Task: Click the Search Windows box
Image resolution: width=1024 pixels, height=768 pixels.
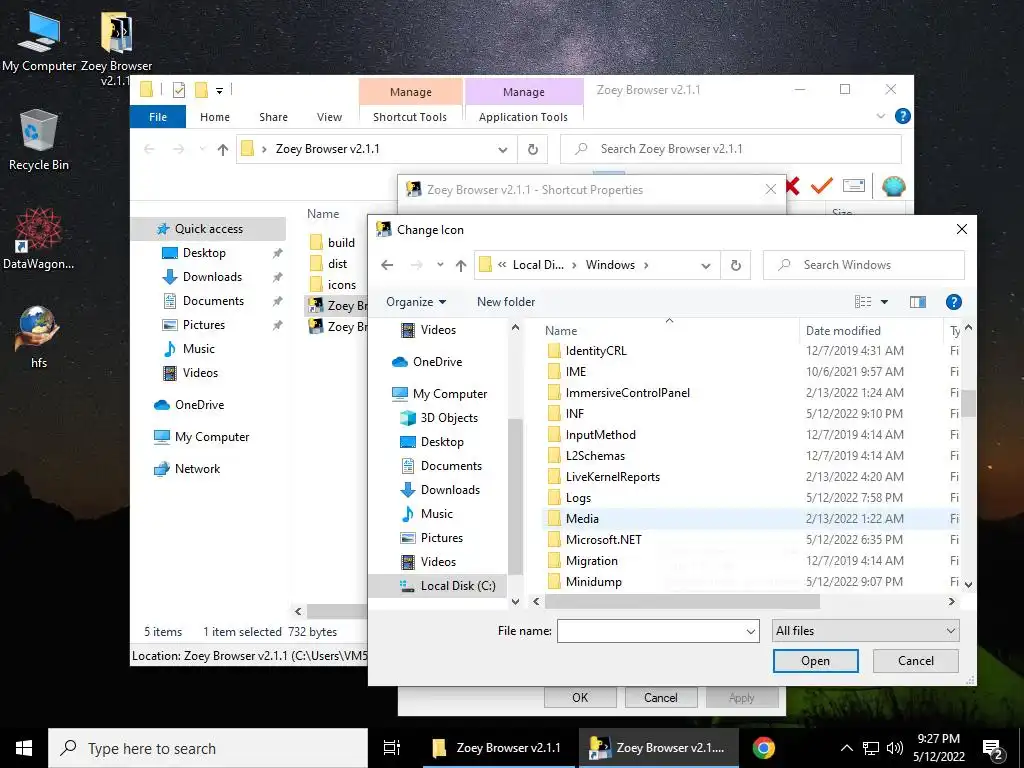Action: coord(863,265)
